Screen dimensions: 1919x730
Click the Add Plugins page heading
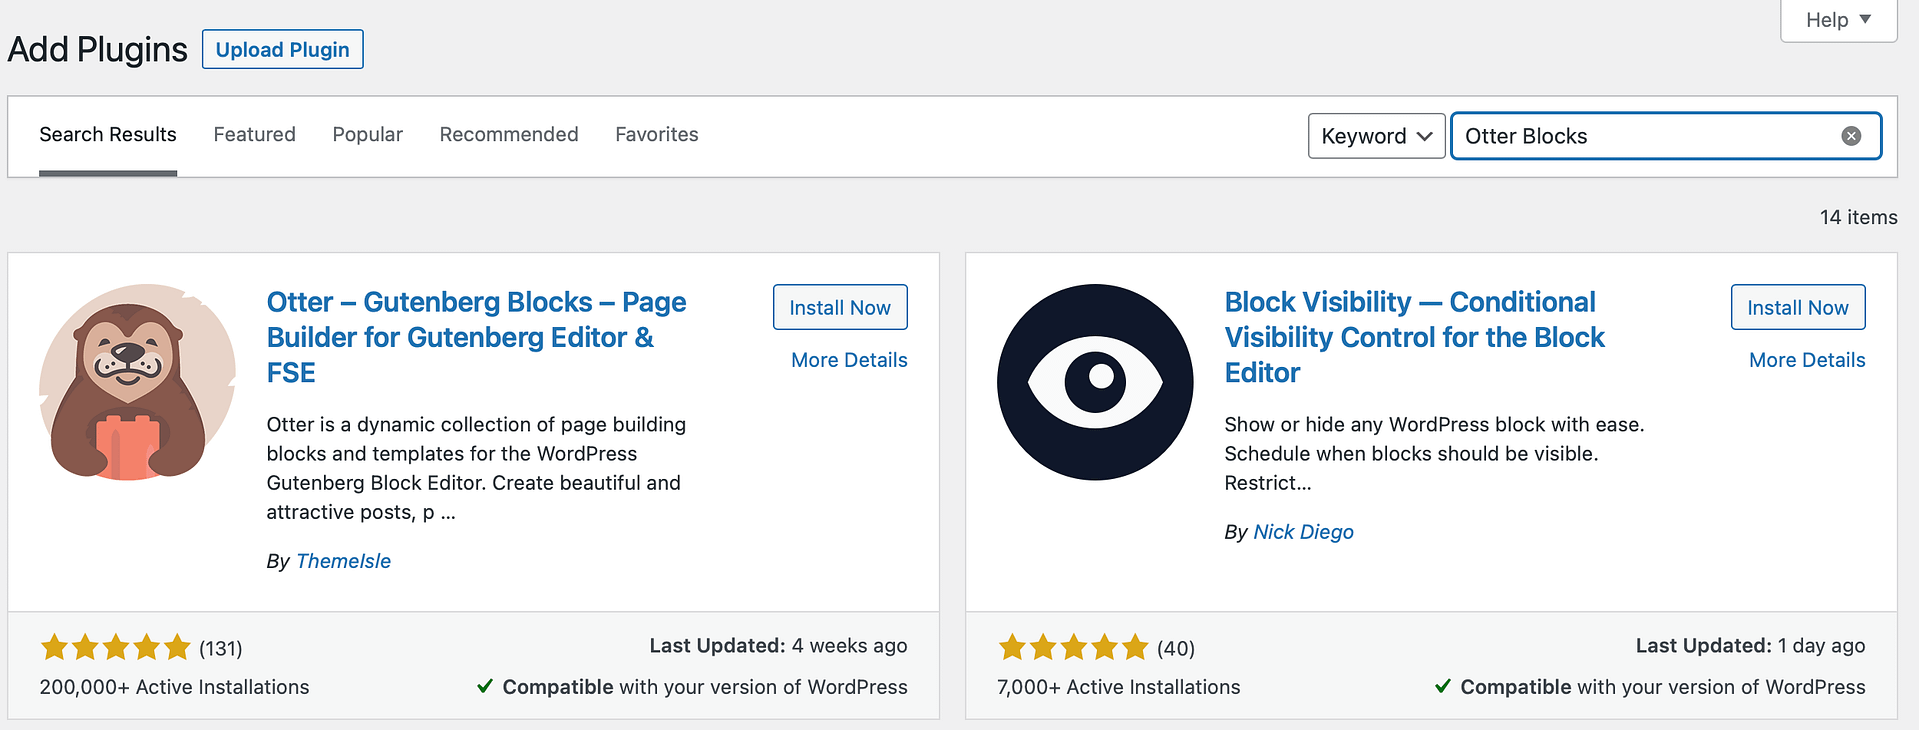(97, 50)
